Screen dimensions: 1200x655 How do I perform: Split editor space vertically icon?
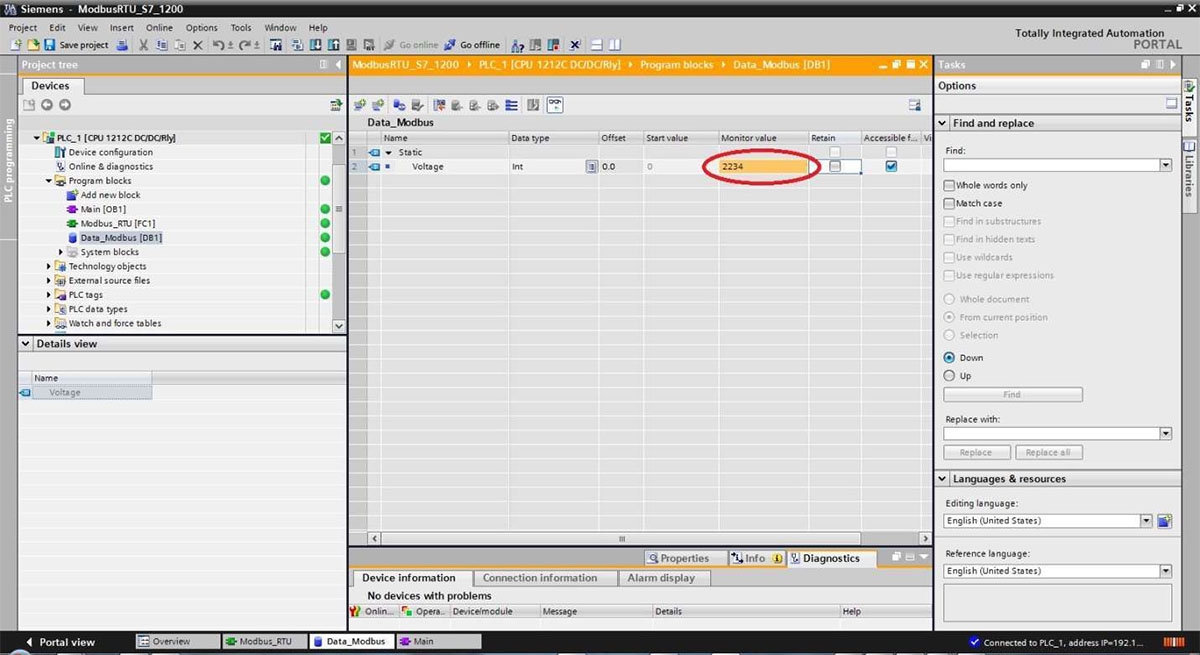coord(615,45)
